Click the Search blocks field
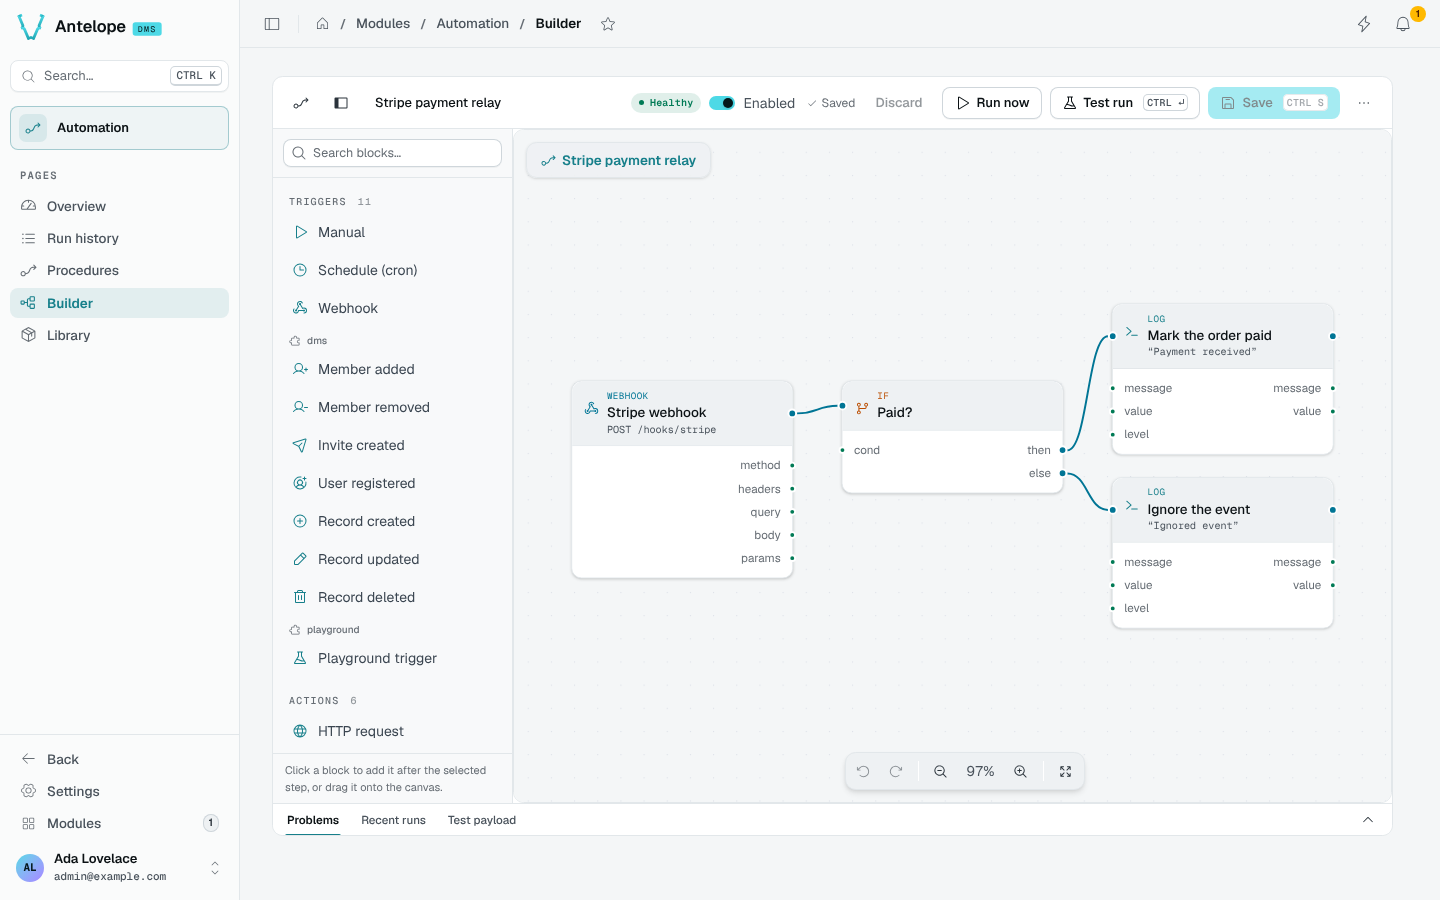The width and height of the screenshot is (1440, 900). coord(392,153)
